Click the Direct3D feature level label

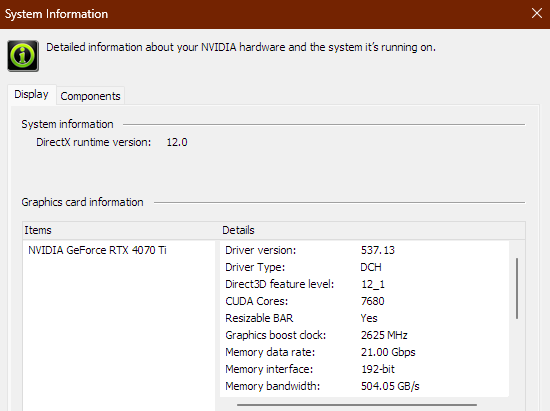coord(280,284)
